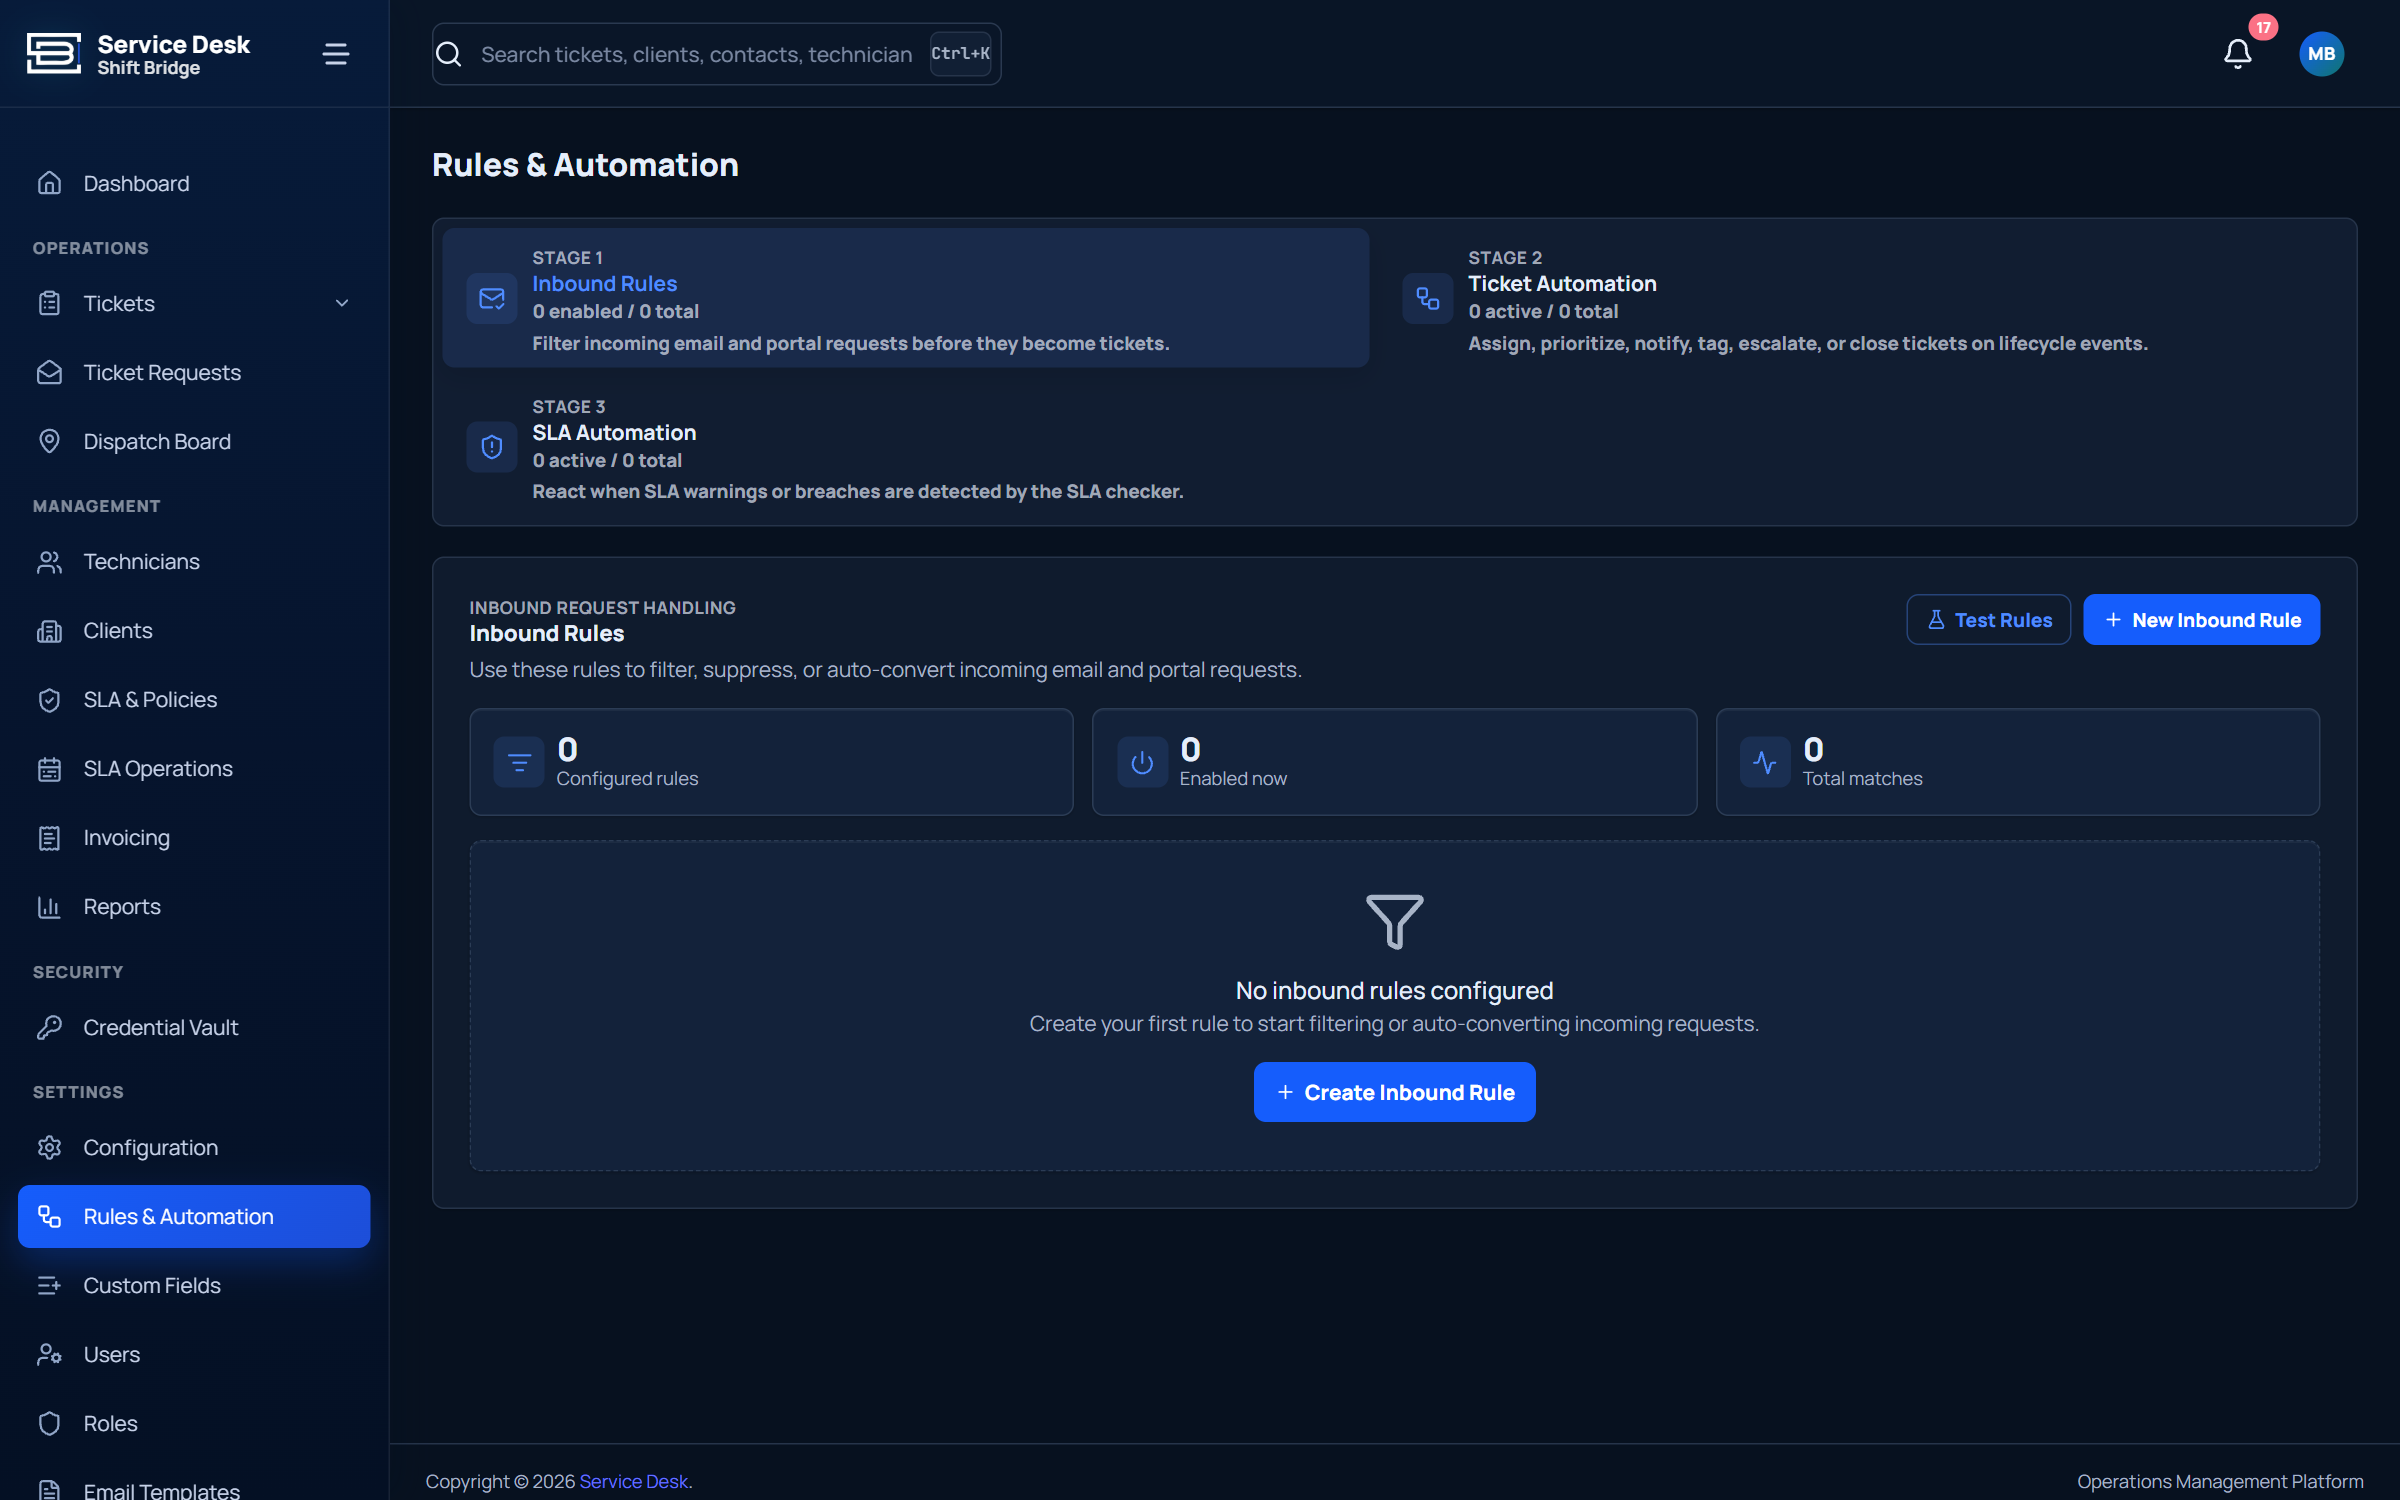Click the Total matches activity icon

pyautogui.click(x=1765, y=763)
